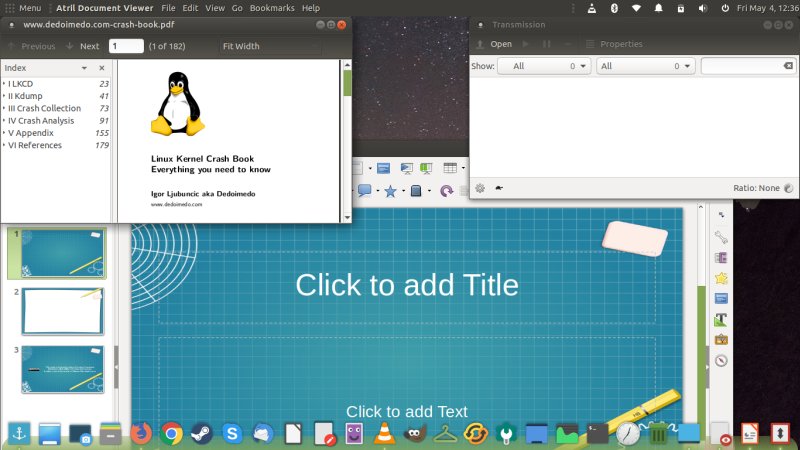The image size is (800, 450).
Task: Close the Index sidebar panel
Action: tap(102, 68)
